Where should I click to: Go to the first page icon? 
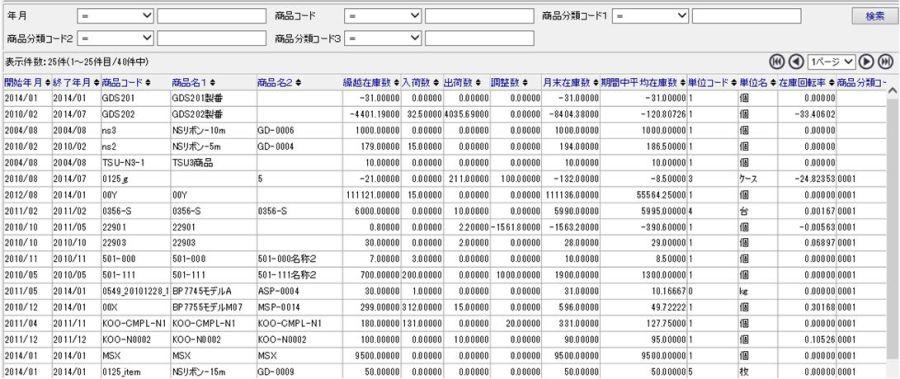click(x=777, y=61)
